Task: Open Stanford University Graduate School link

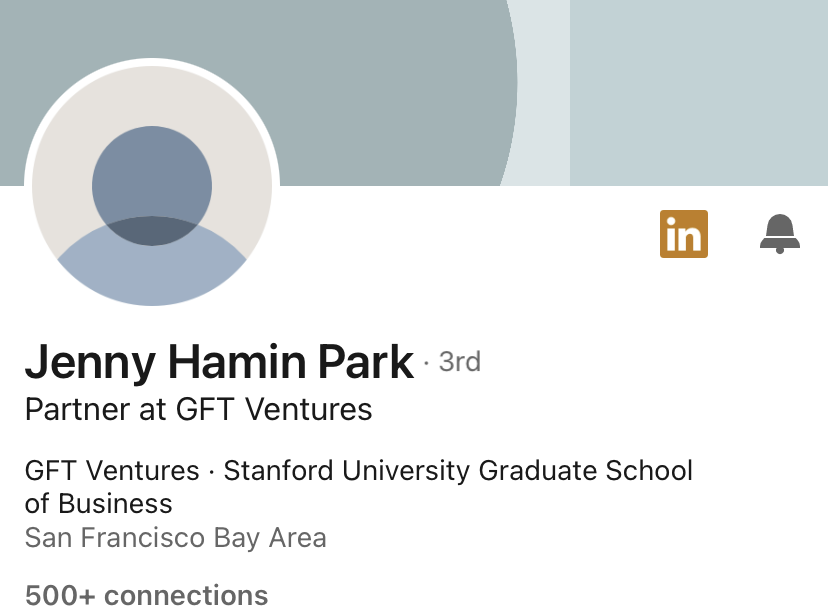Action: click(458, 471)
